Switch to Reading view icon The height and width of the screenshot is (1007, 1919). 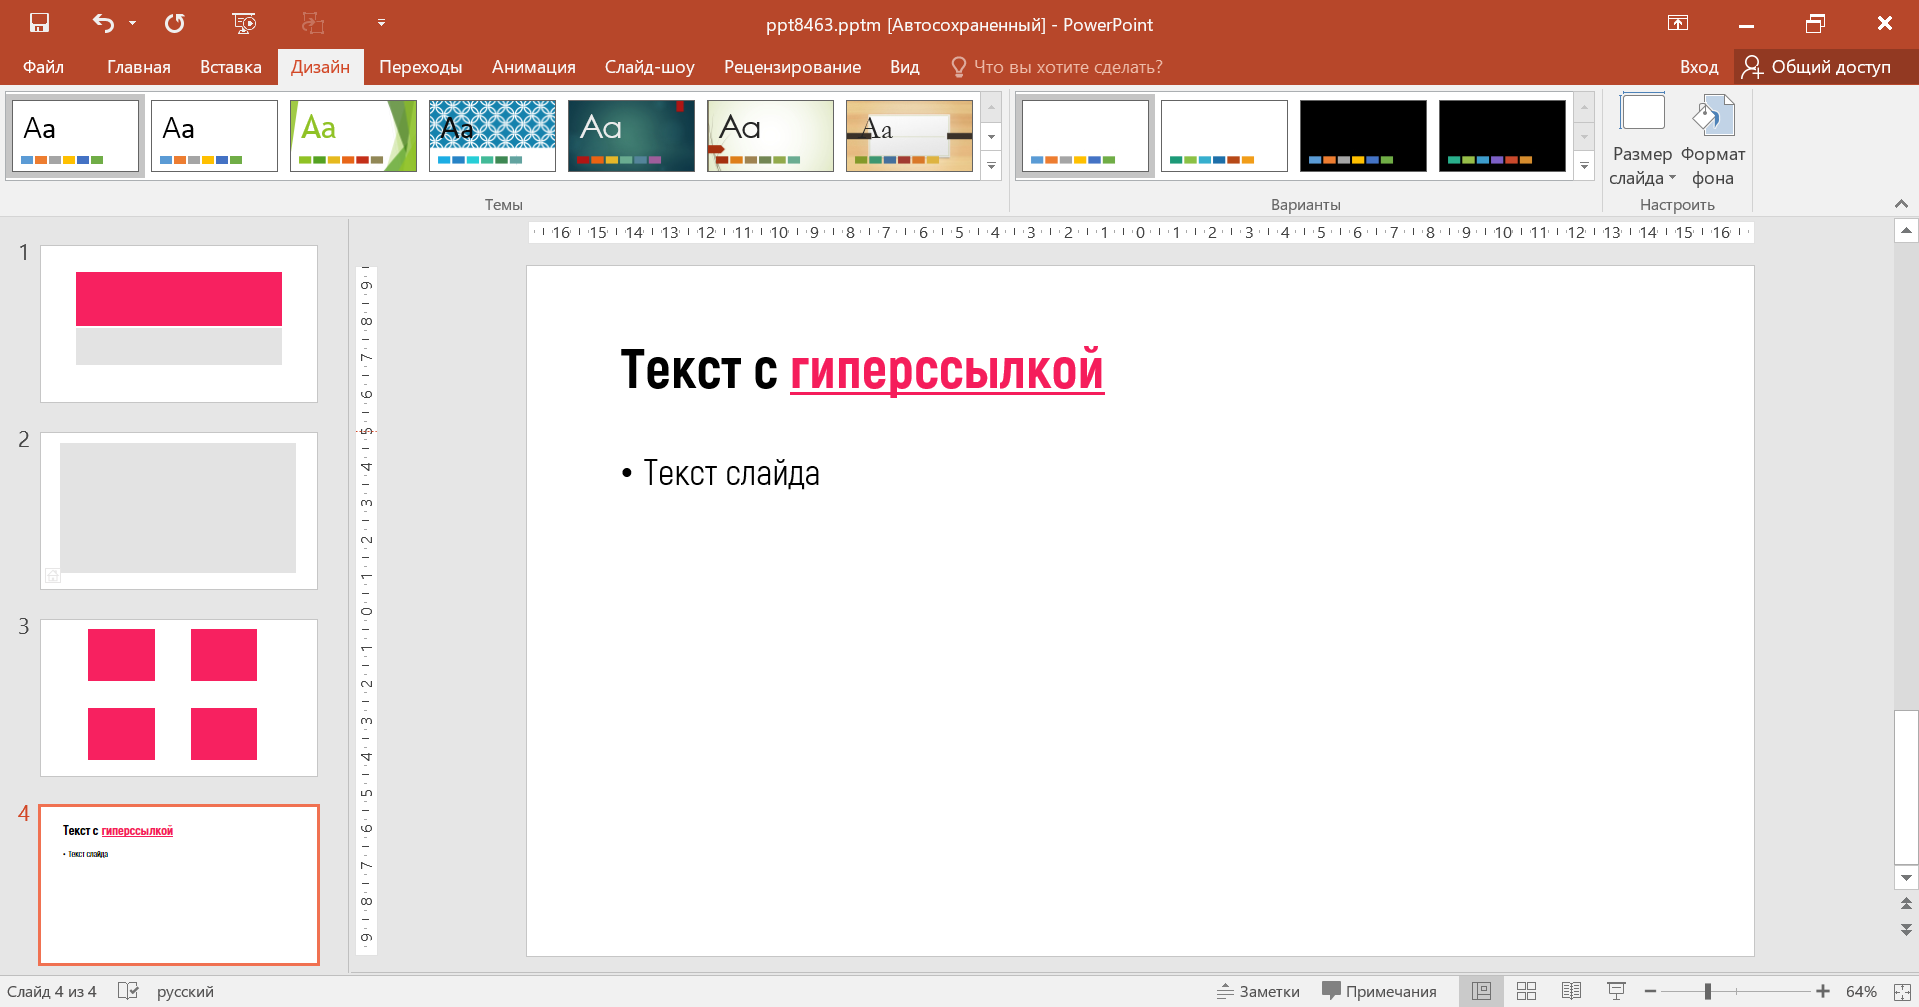1571,991
